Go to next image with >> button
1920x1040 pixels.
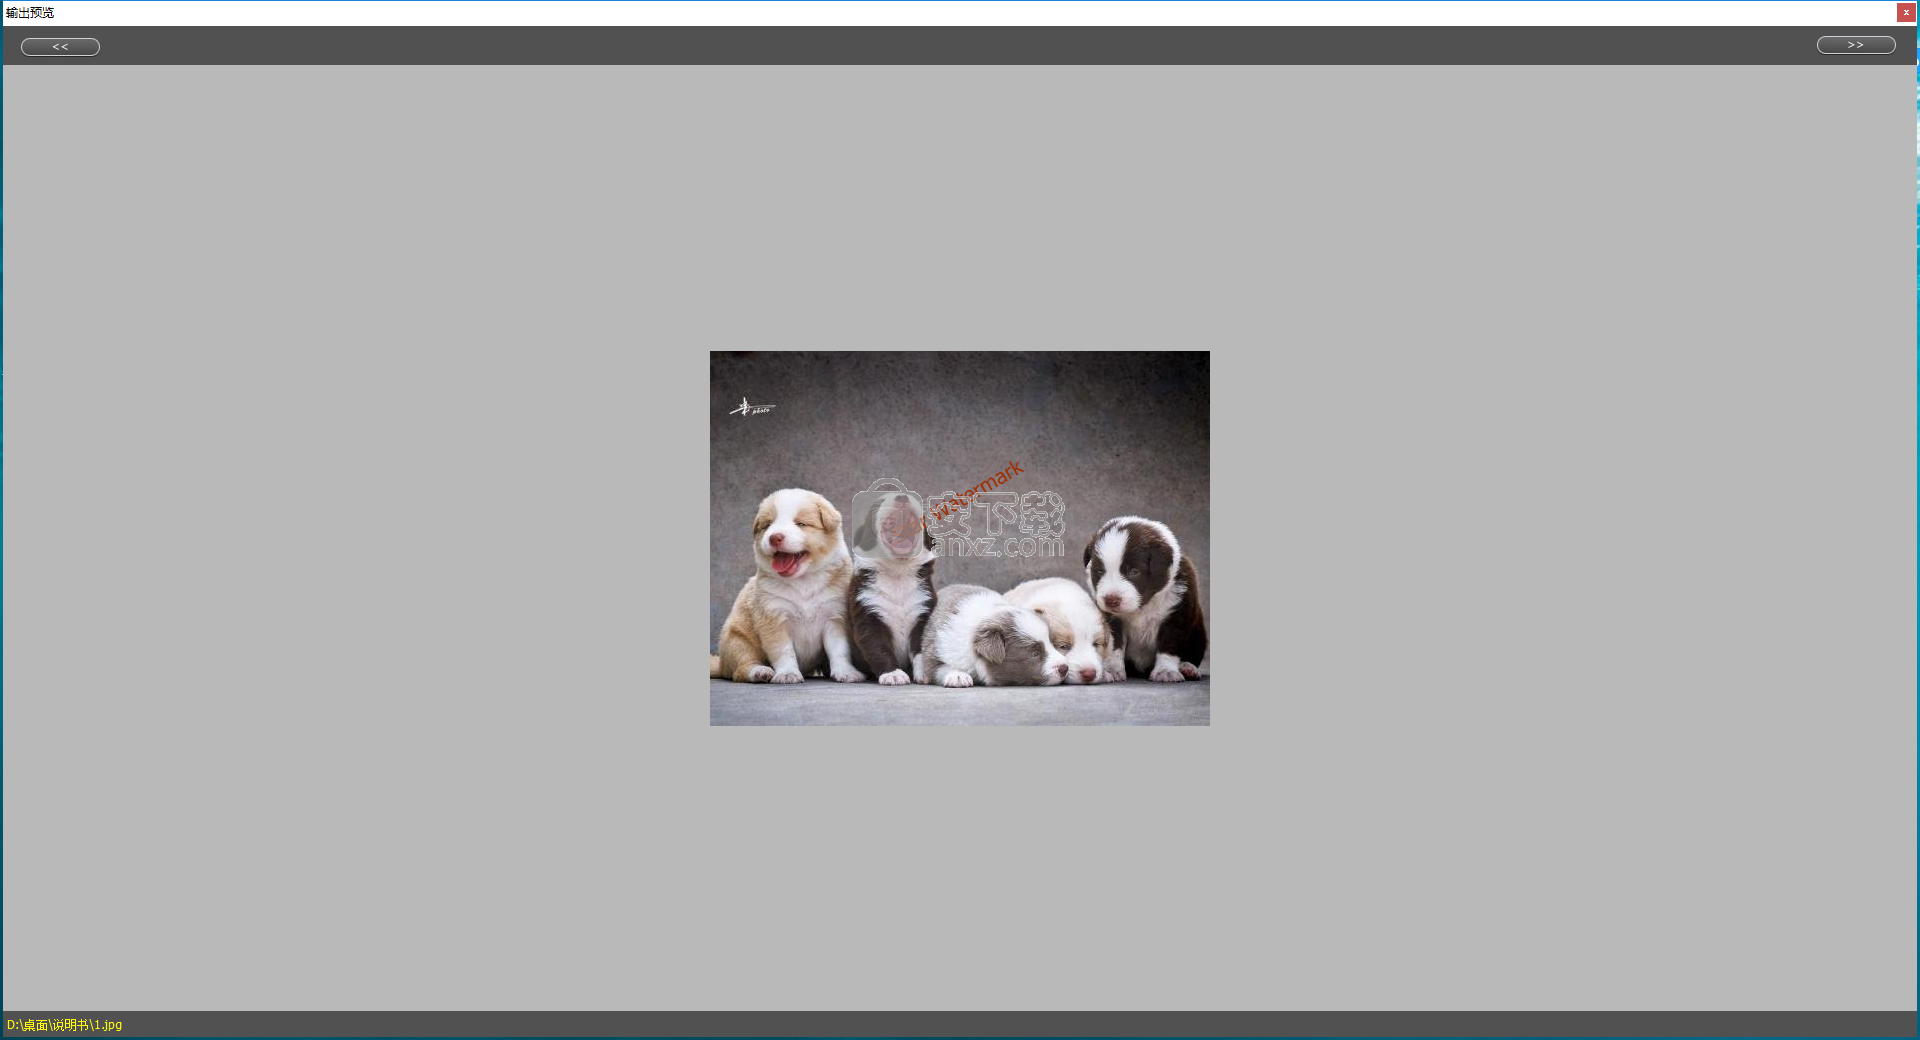click(1856, 45)
